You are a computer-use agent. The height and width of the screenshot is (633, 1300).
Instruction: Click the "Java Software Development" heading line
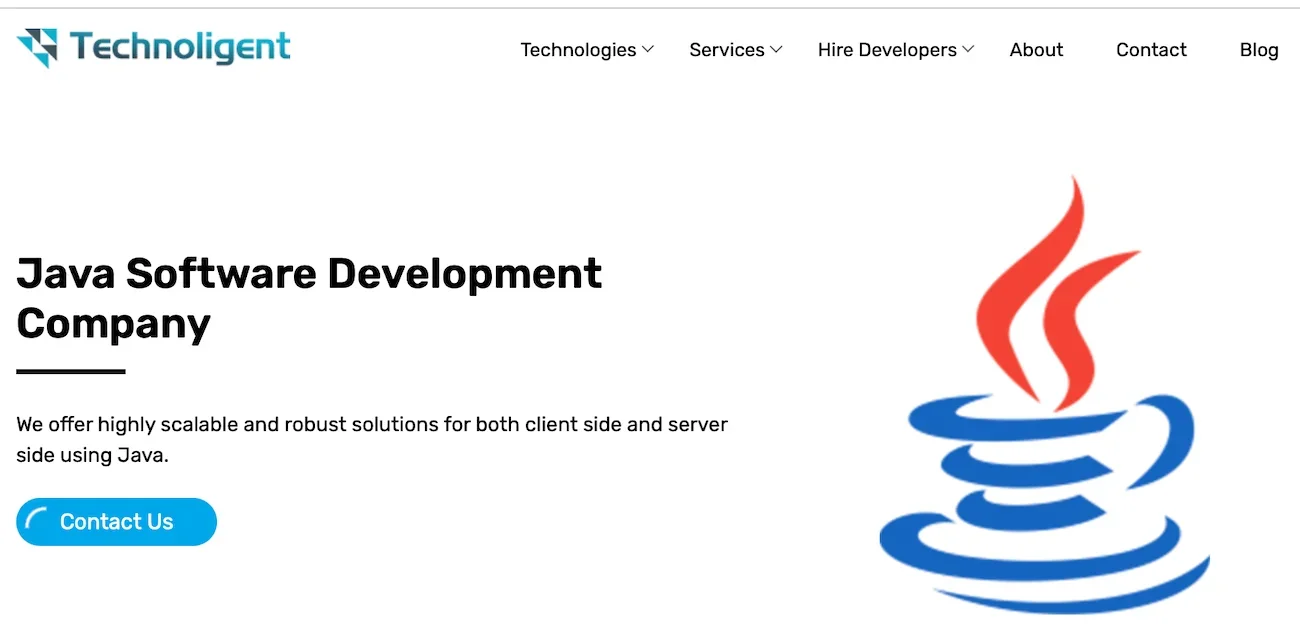click(309, 273)
